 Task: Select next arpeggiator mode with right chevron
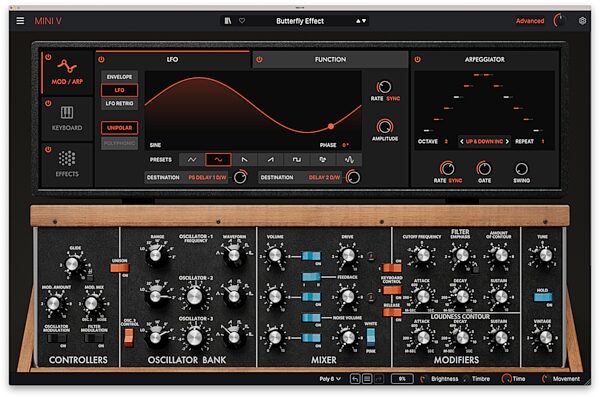[x=507, y=142]
